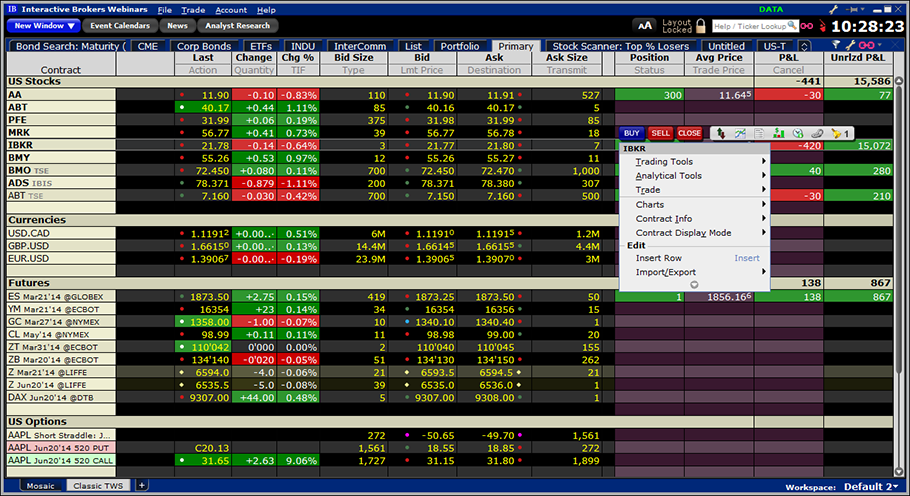The height and width of the screenshot is (496, 910).
Task: Click the magnifier icon in Ticker Lookup
Action: pos(792,26)
